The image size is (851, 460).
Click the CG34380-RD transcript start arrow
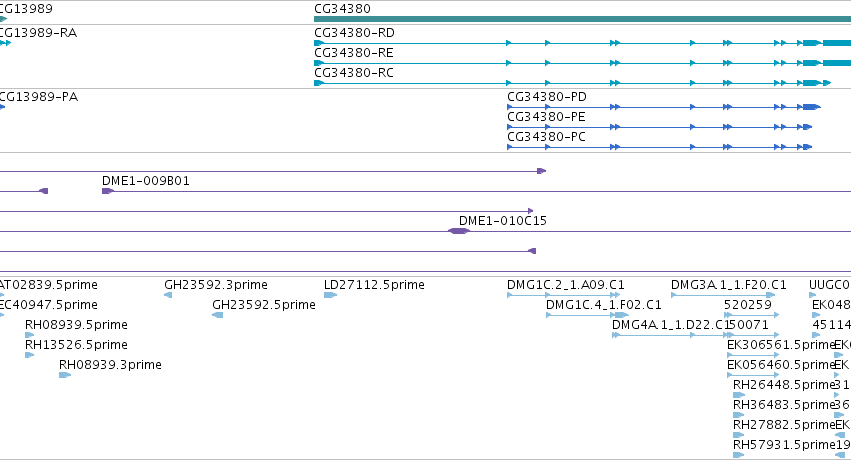click(x=319, y=43)
